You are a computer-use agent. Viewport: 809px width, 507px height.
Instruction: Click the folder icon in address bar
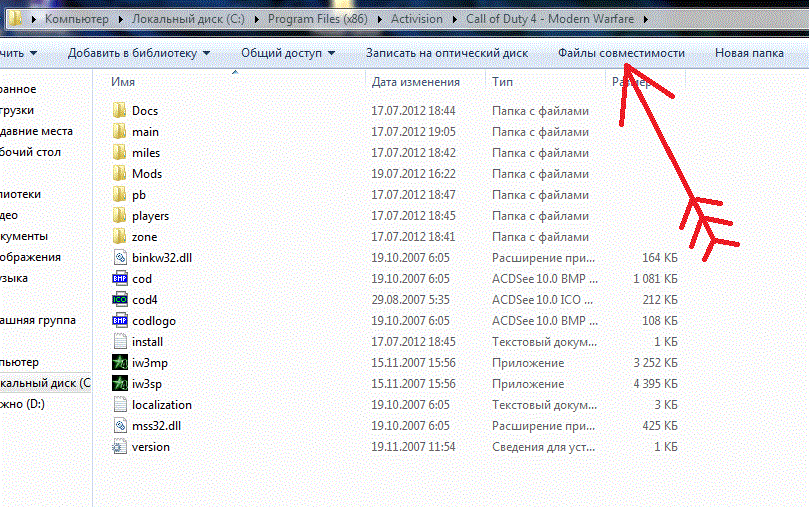pyautogui.click(x=15, y=19)
